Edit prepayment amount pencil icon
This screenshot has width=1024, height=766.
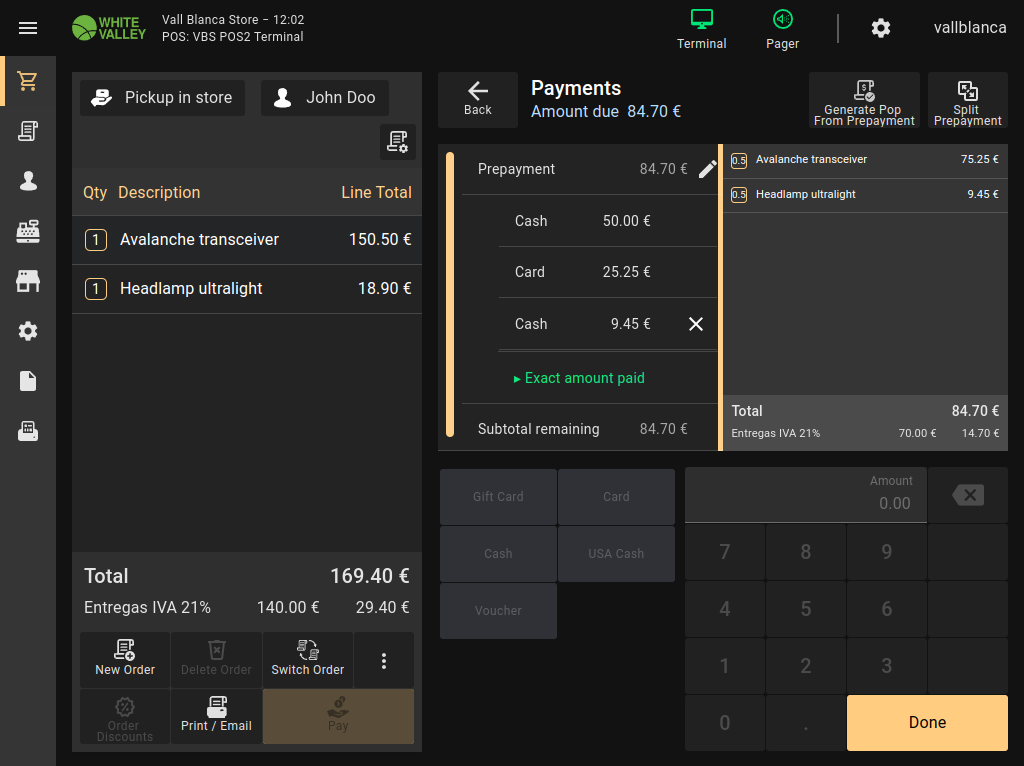pyautogui.click(x=707, y=169)
